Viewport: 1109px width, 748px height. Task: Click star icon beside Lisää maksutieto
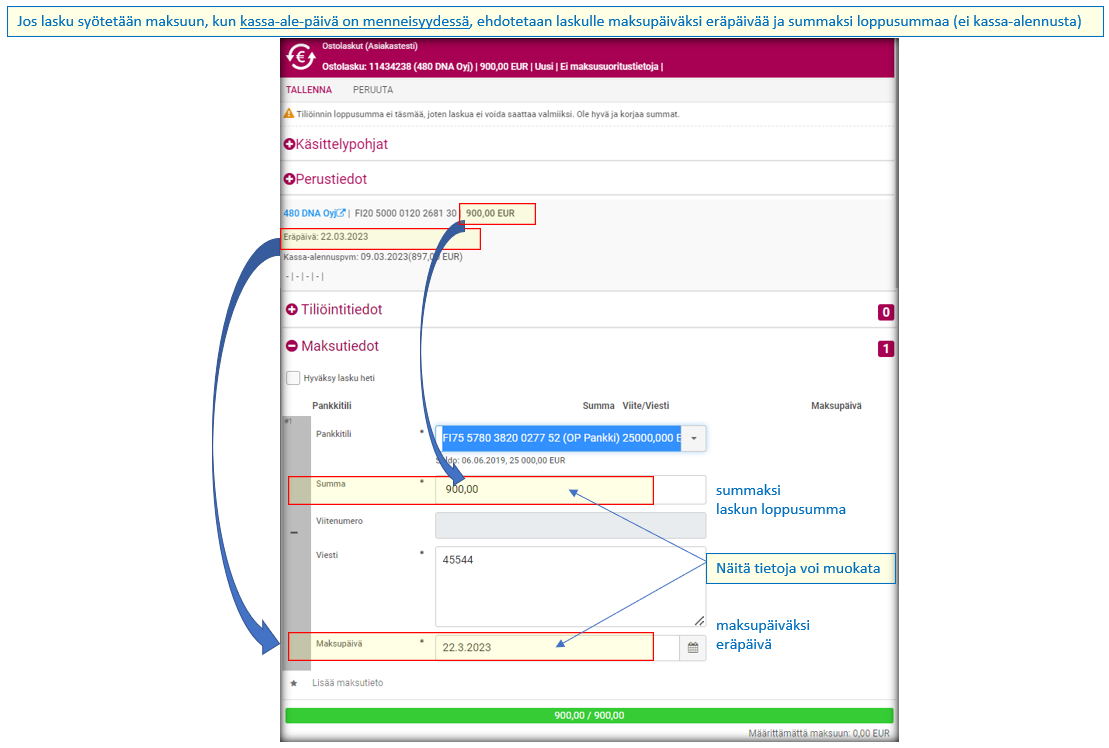coord(294,683)
